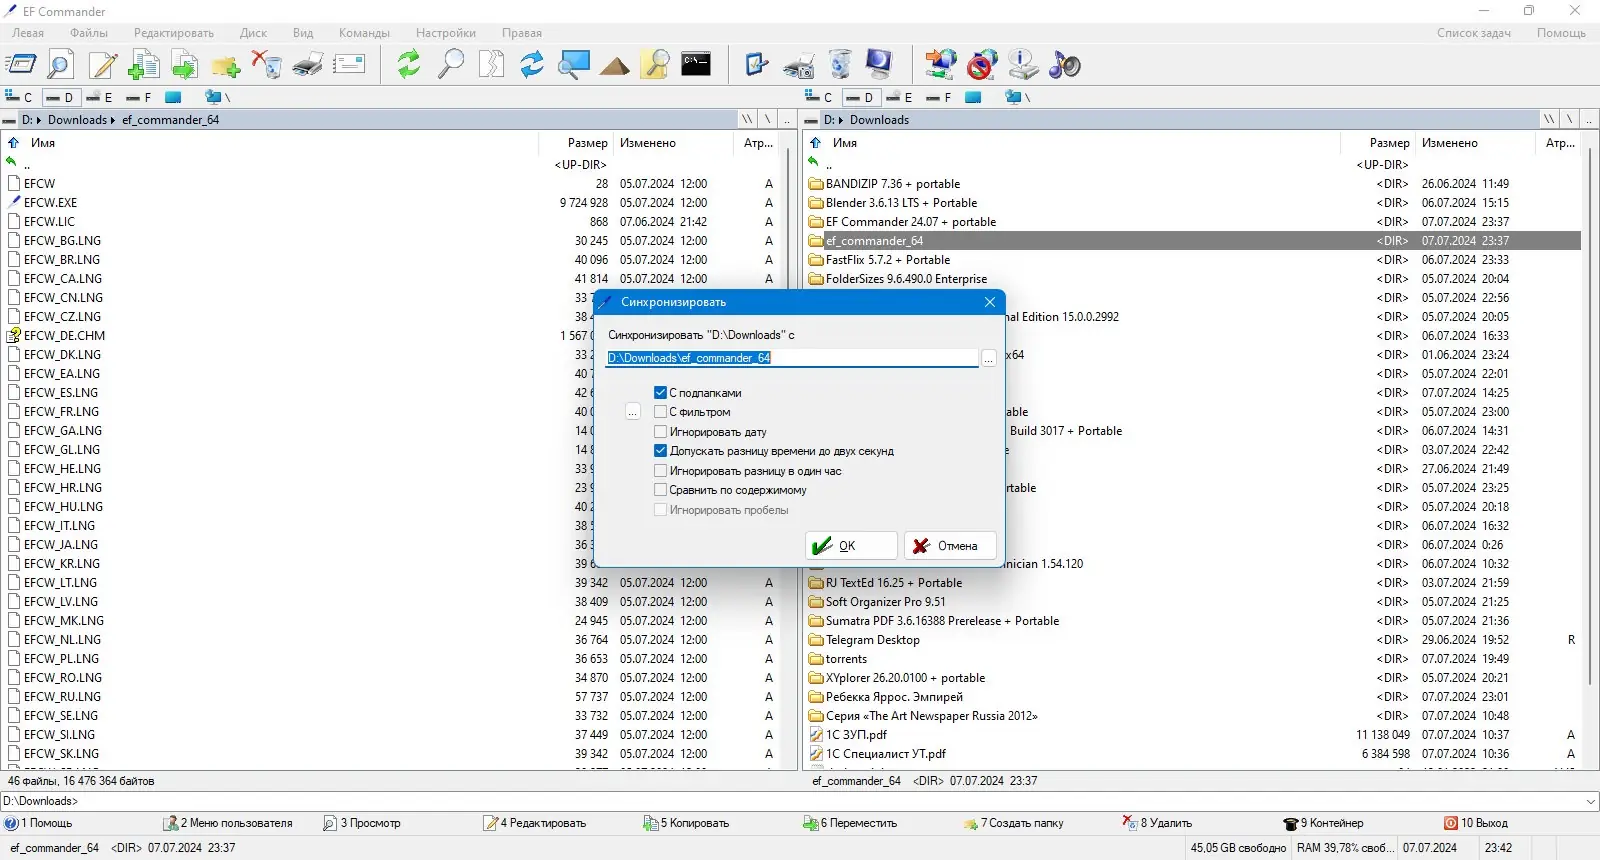1600x860 pixels.
Task: Open the "Редактировать" menu
Action: pos(174,33)
